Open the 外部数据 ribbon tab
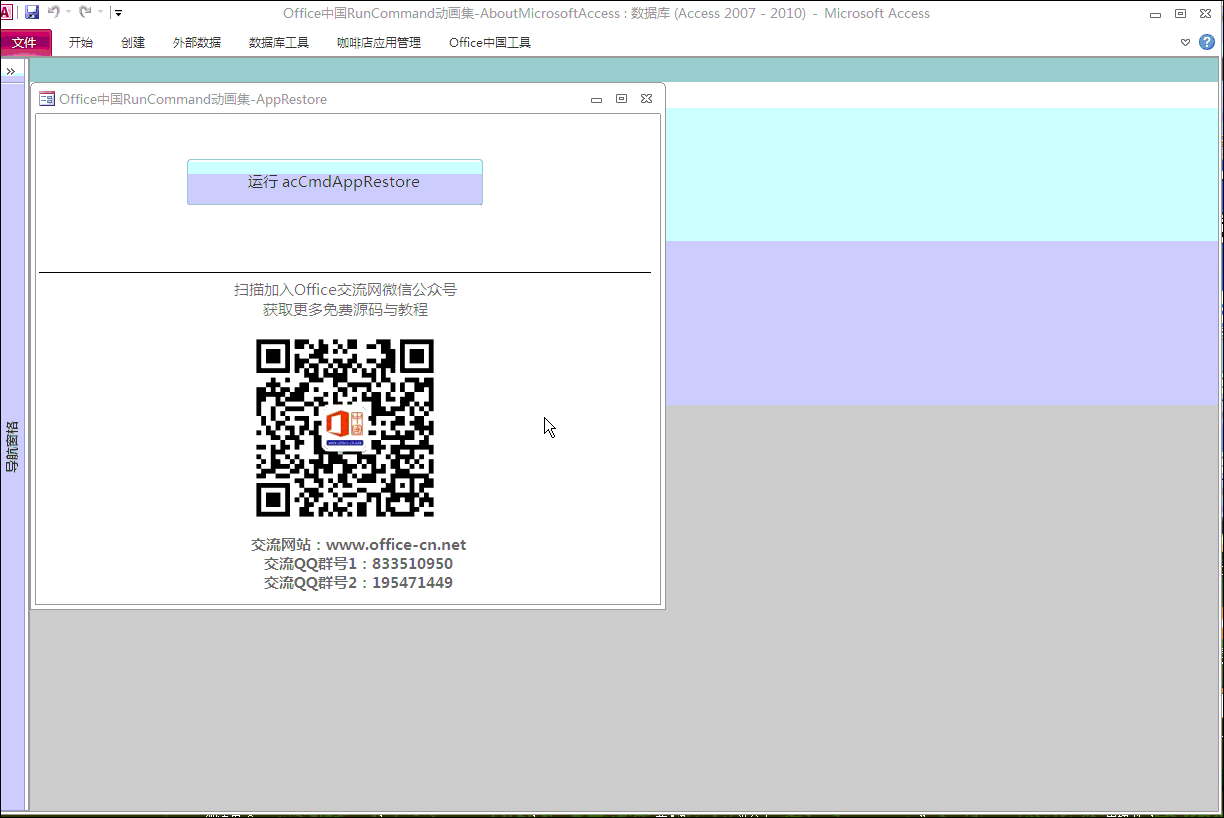 coord(197,43)
